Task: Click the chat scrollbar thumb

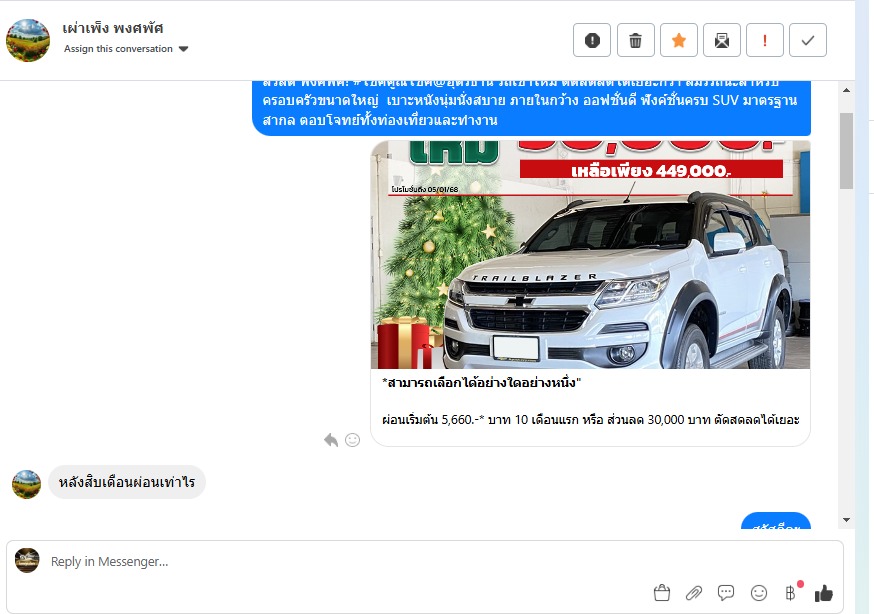Action: [846, 151]
